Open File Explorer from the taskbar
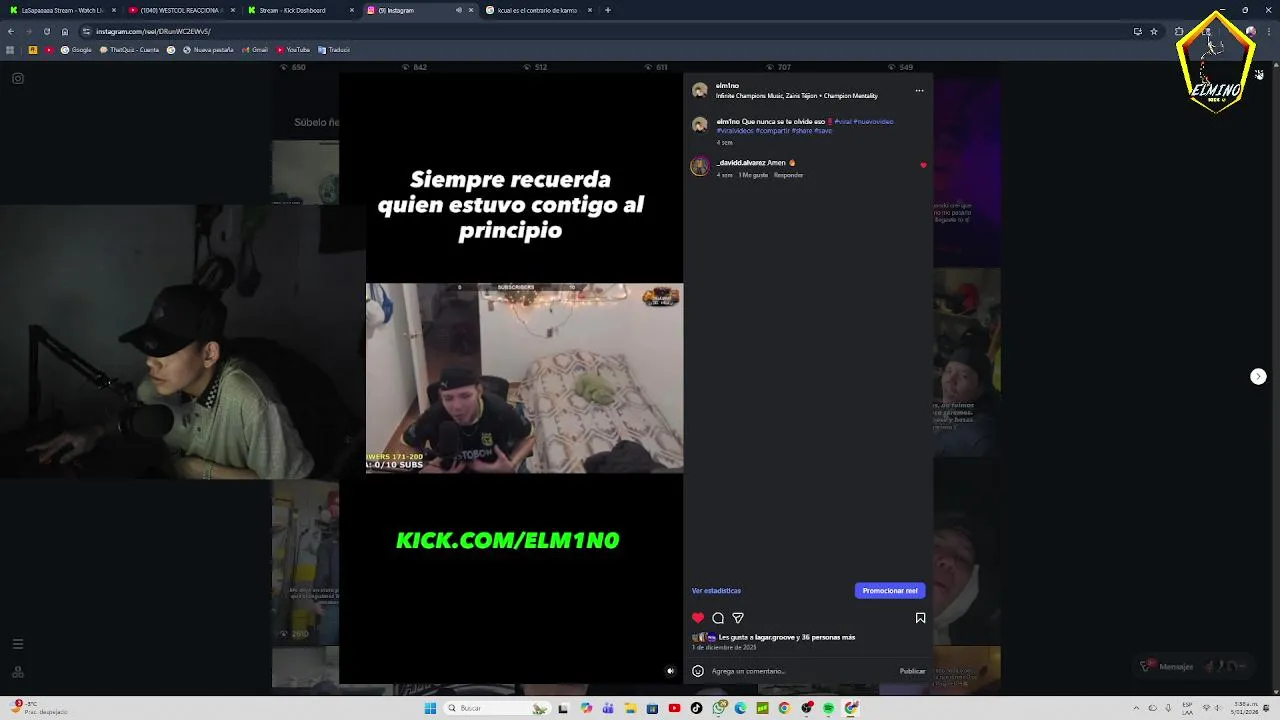Viewport: 1280px width, 720px height. (x=630, y=708)
